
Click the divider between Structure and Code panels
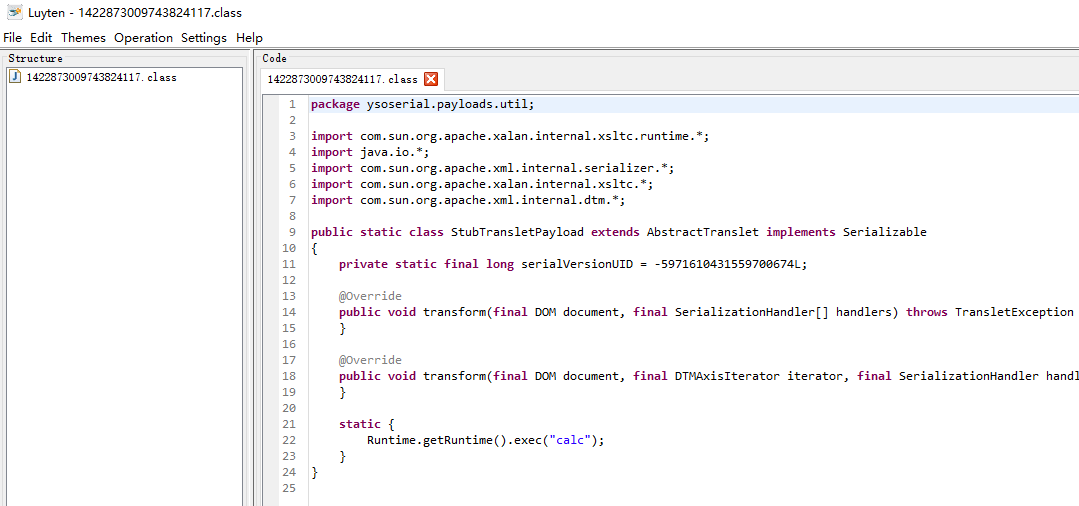(248, 280)
